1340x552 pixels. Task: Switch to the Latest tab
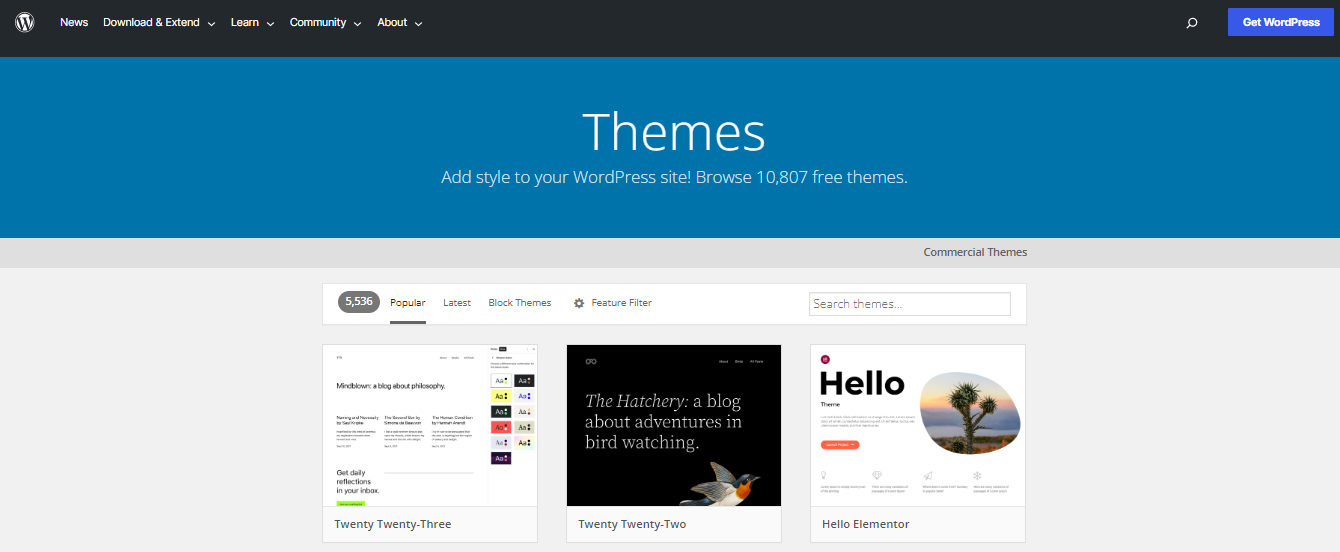[x=457, y=303]
